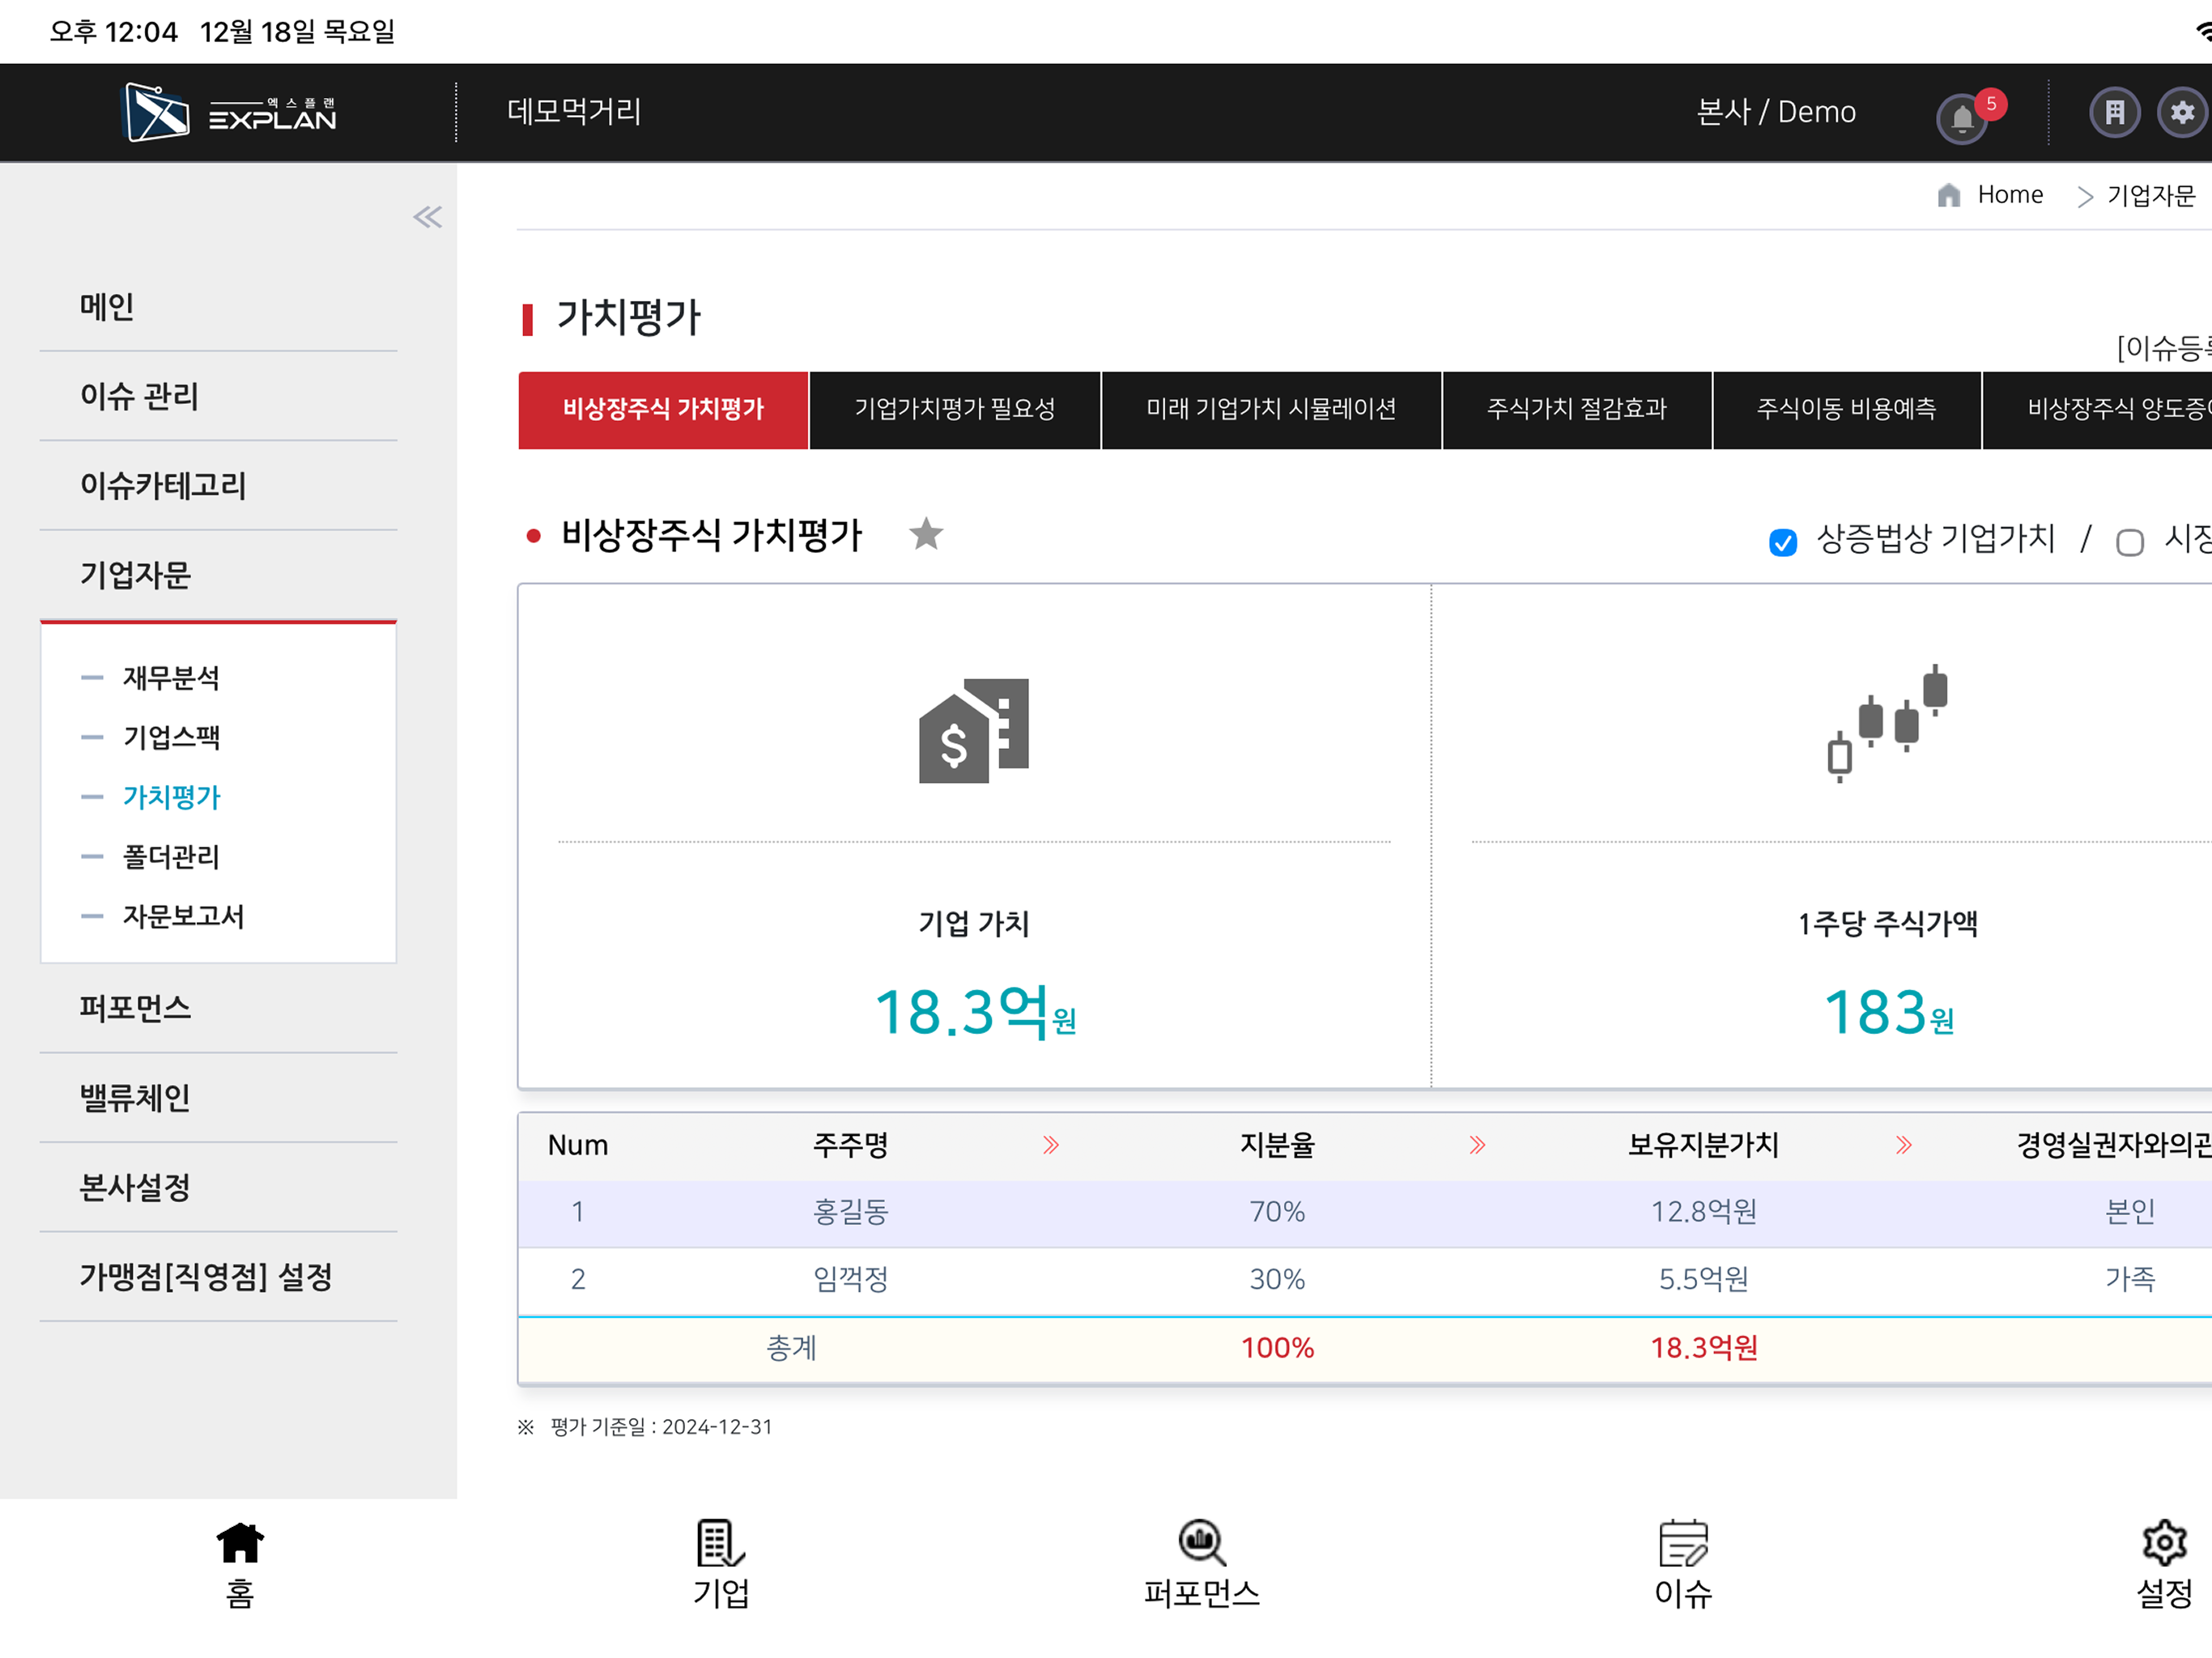
Task: Click the 기업 가치 building dollar icon
Action: pyautogui.click(x=974, y=730)
